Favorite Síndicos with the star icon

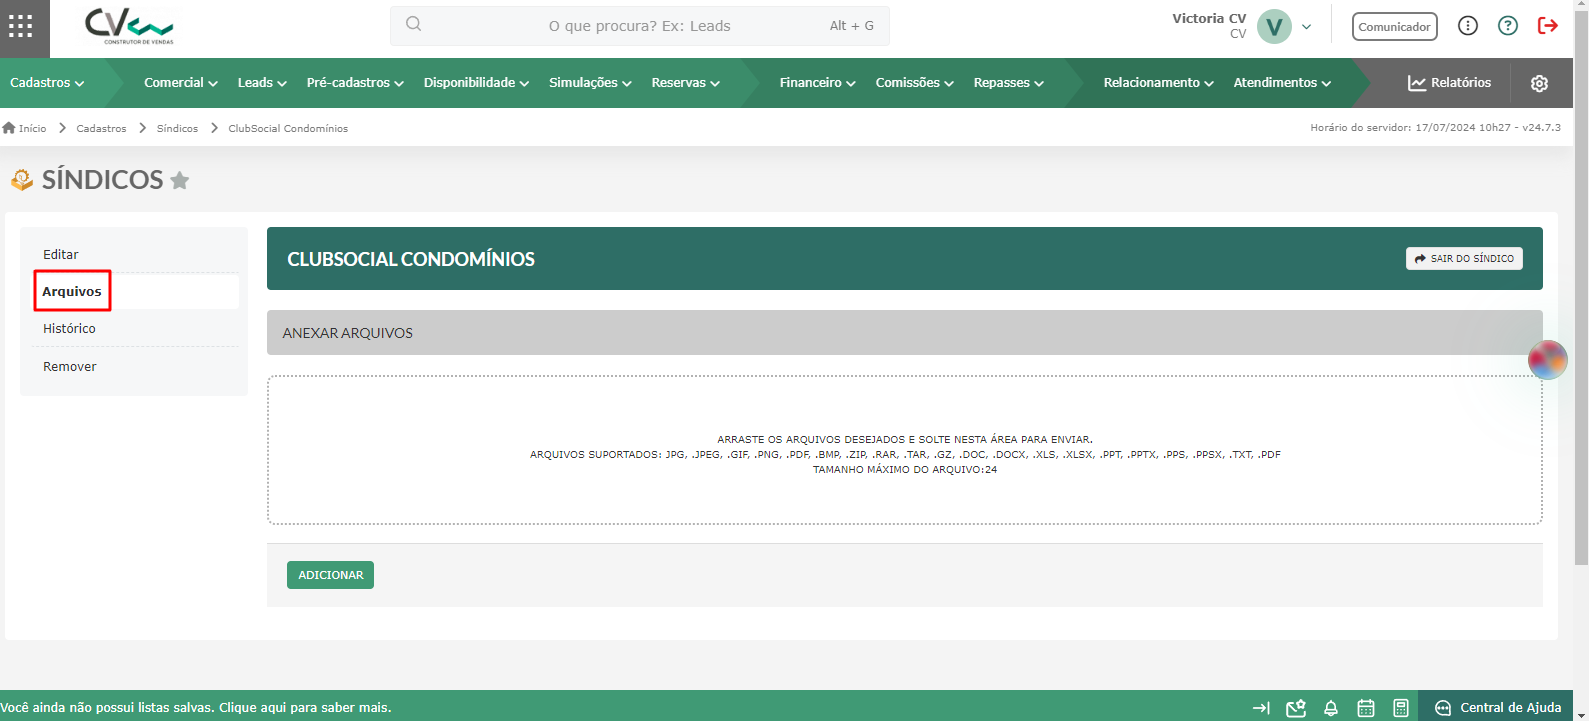click(x=180, y=180)
